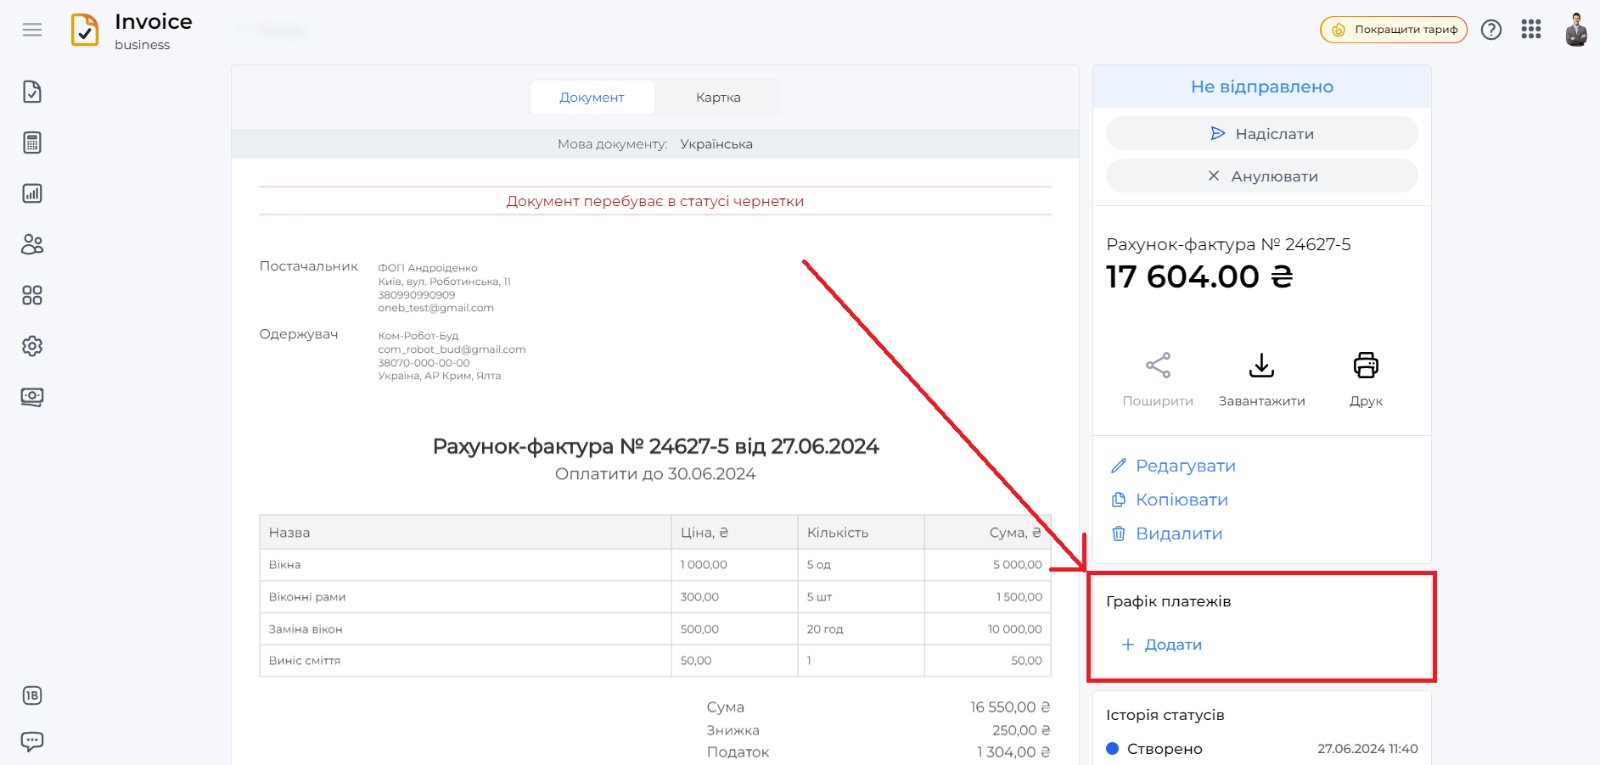Click Редагувати to edit invoice
Screen dimensions: 1600x765
tap(1185, 466)
